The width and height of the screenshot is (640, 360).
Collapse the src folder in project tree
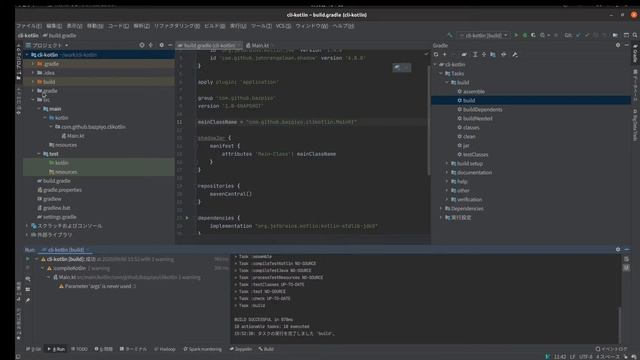[x=33, y=100]
